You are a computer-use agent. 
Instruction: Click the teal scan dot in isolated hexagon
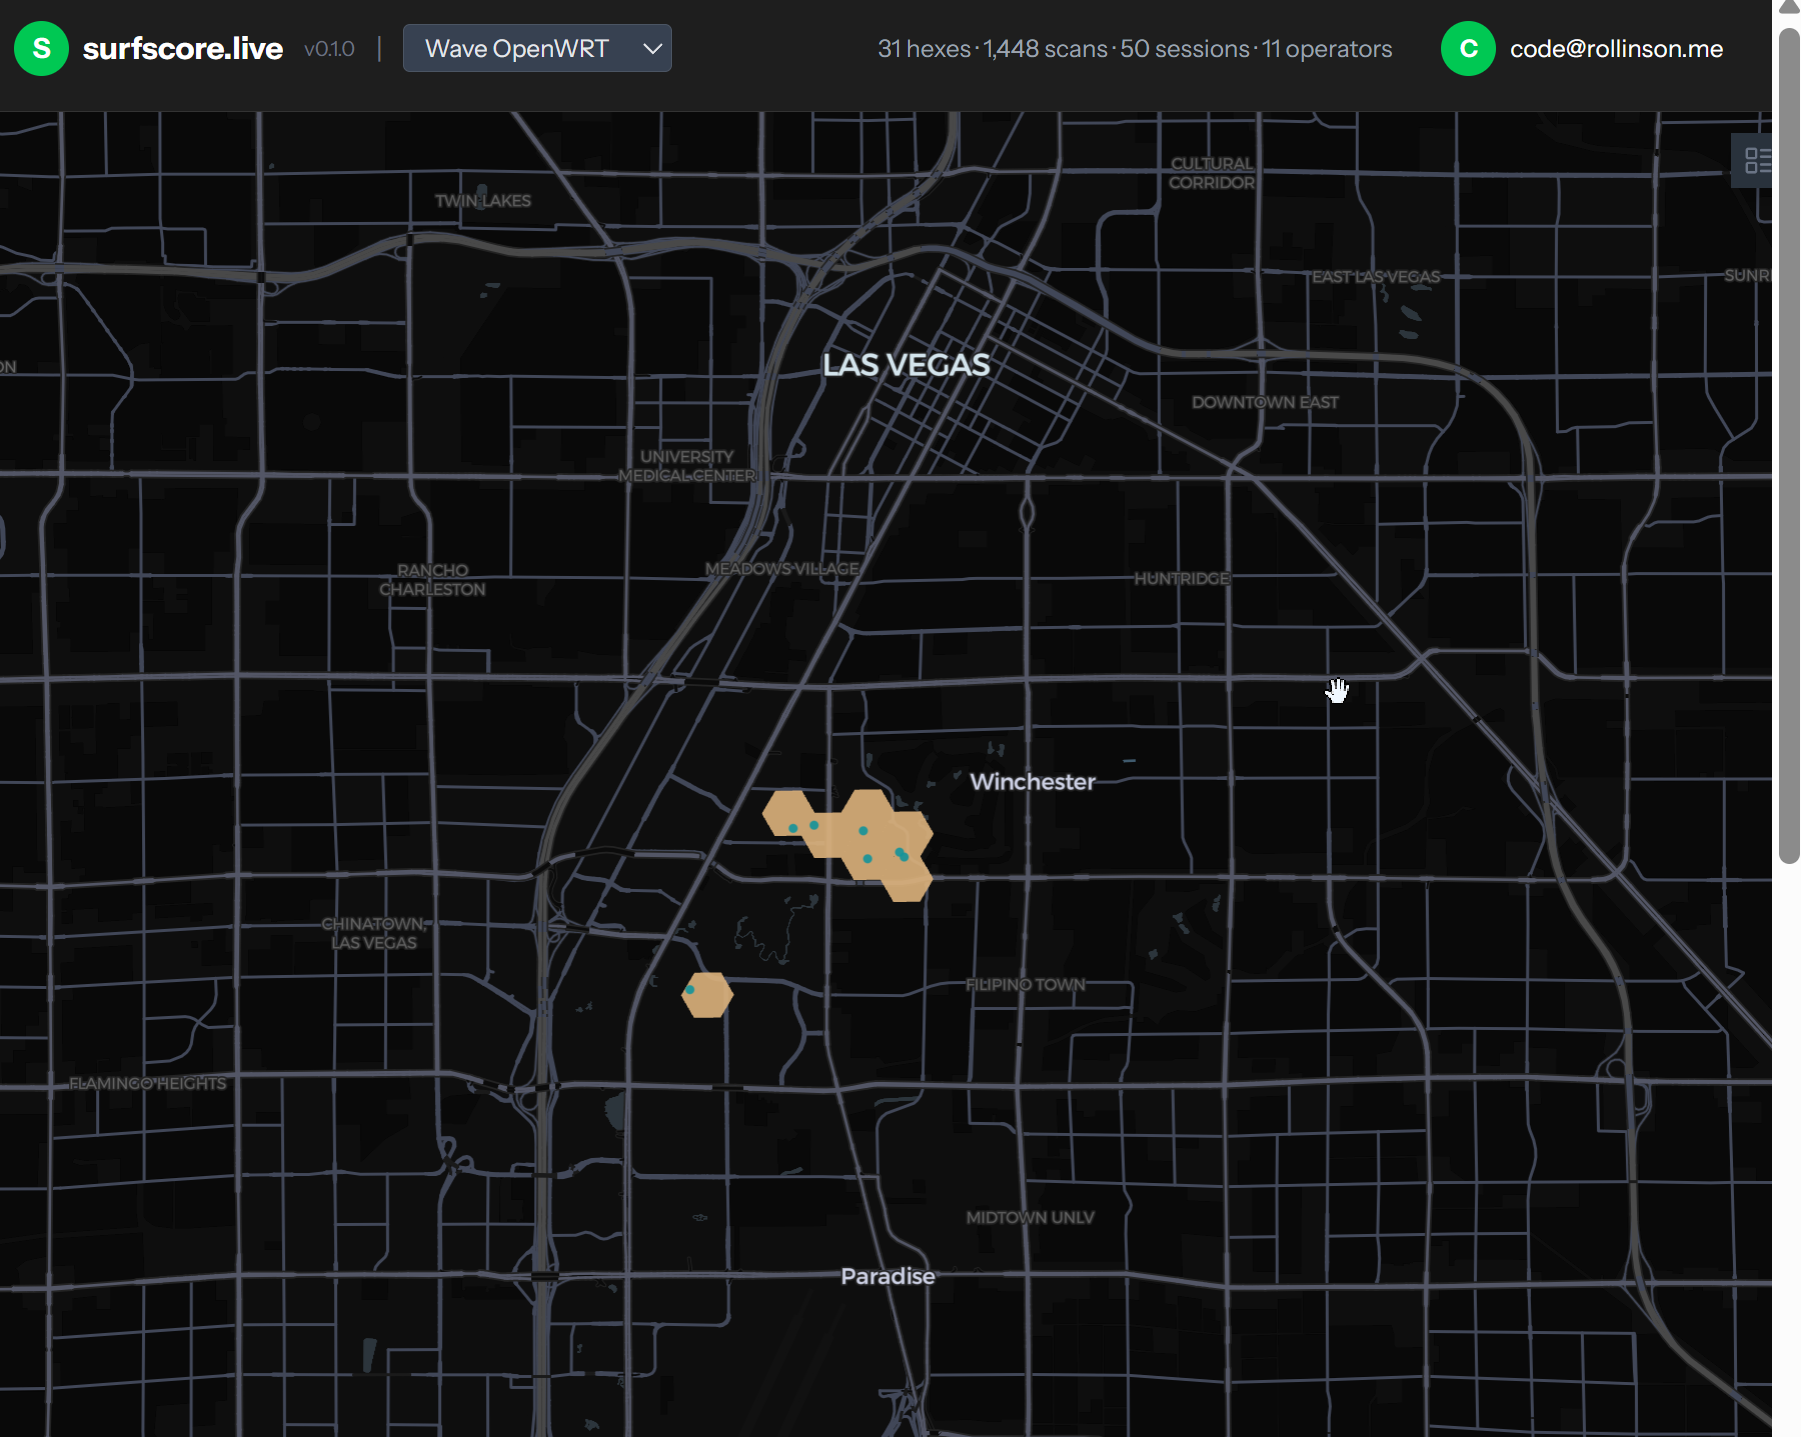point(690,990)
